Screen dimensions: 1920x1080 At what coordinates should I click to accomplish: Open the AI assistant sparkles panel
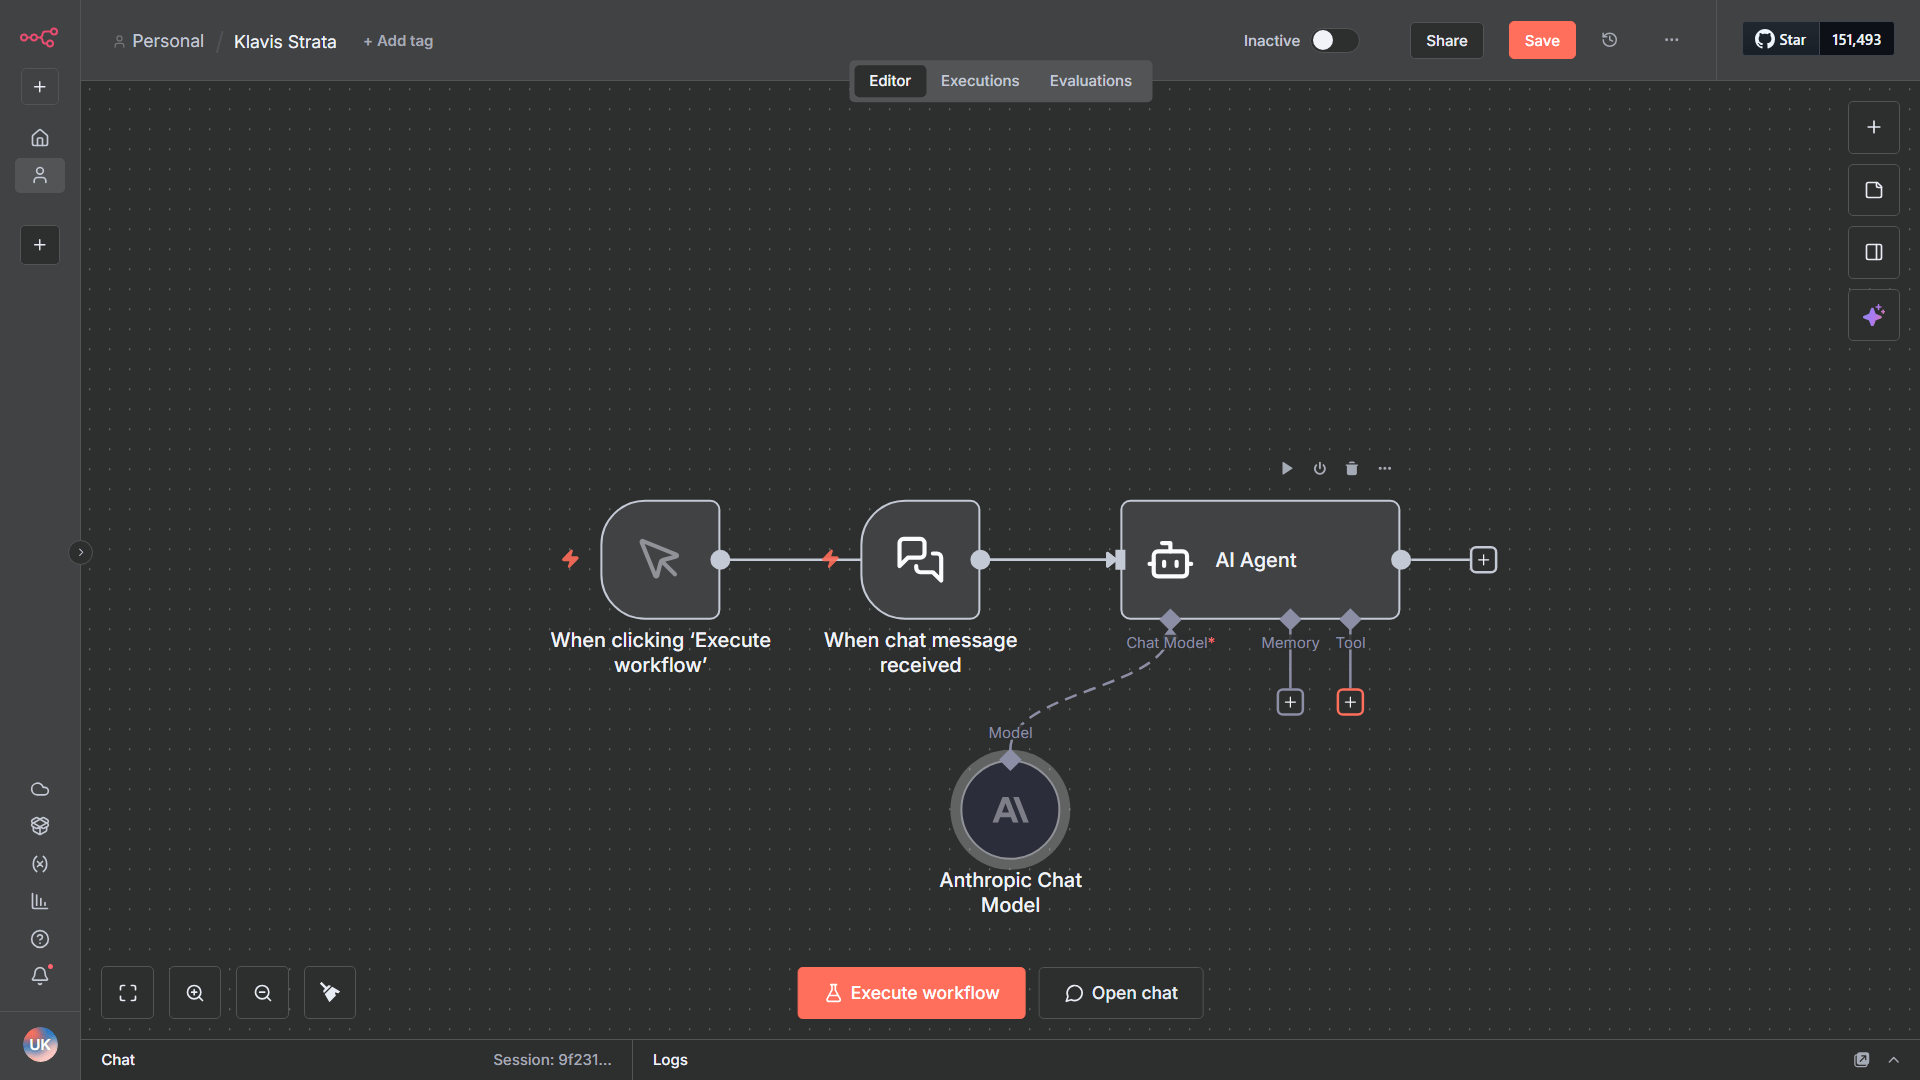coord(1874,314)
